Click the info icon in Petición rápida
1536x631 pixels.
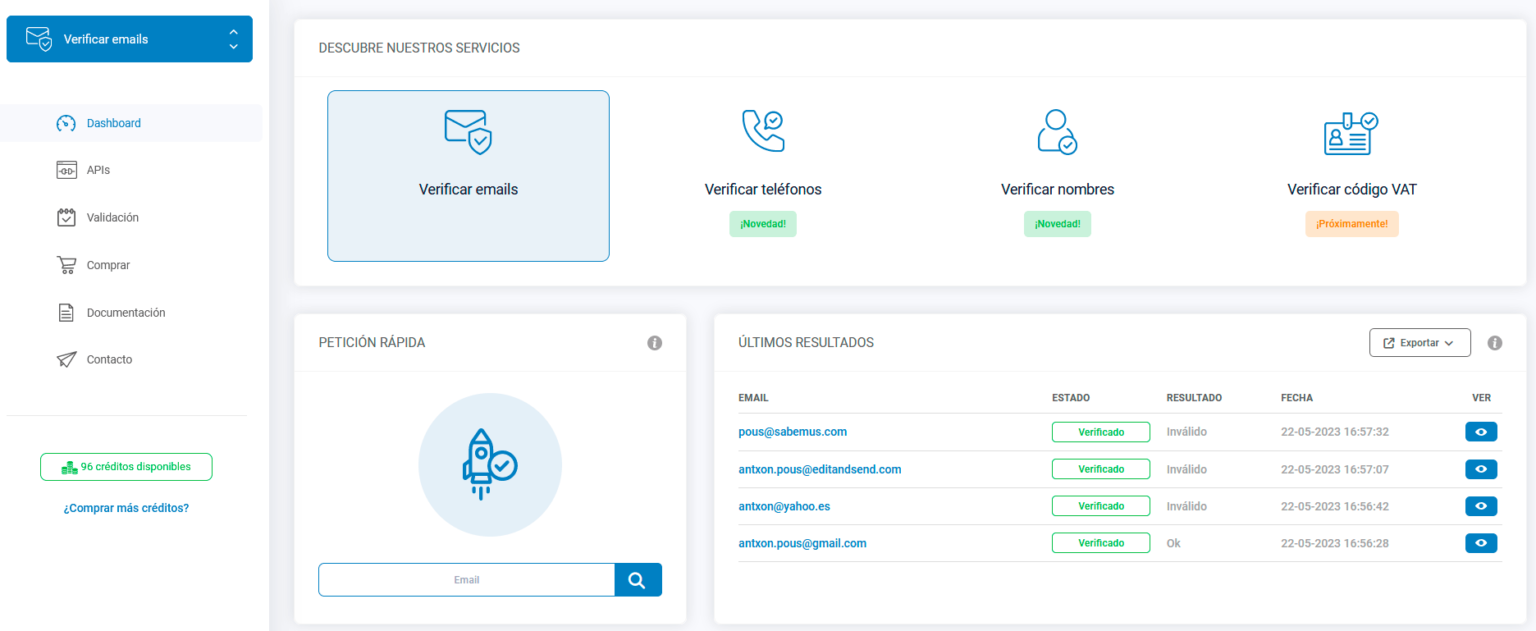(x=655, y=343)
